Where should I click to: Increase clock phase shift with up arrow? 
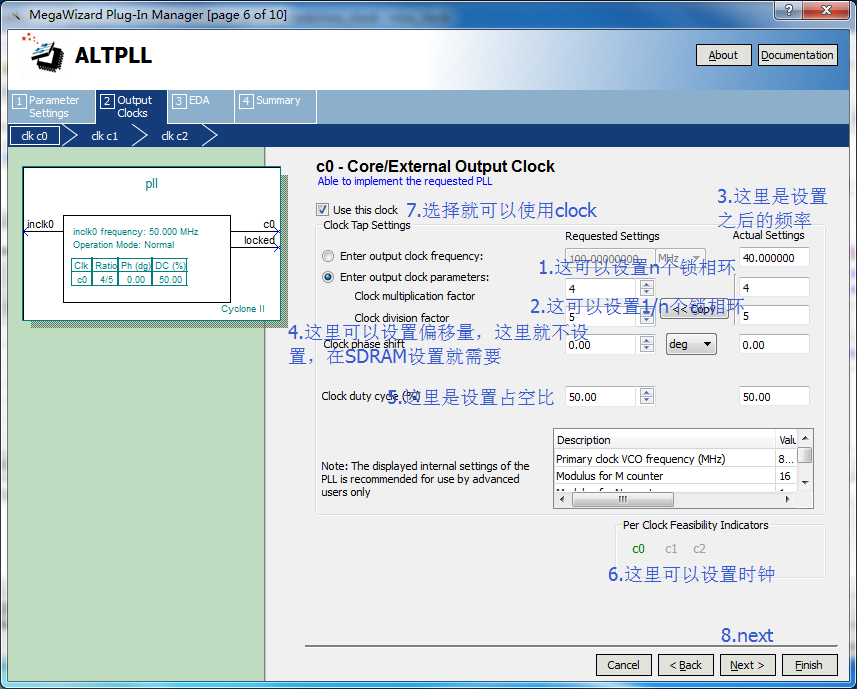coord(647,340)
